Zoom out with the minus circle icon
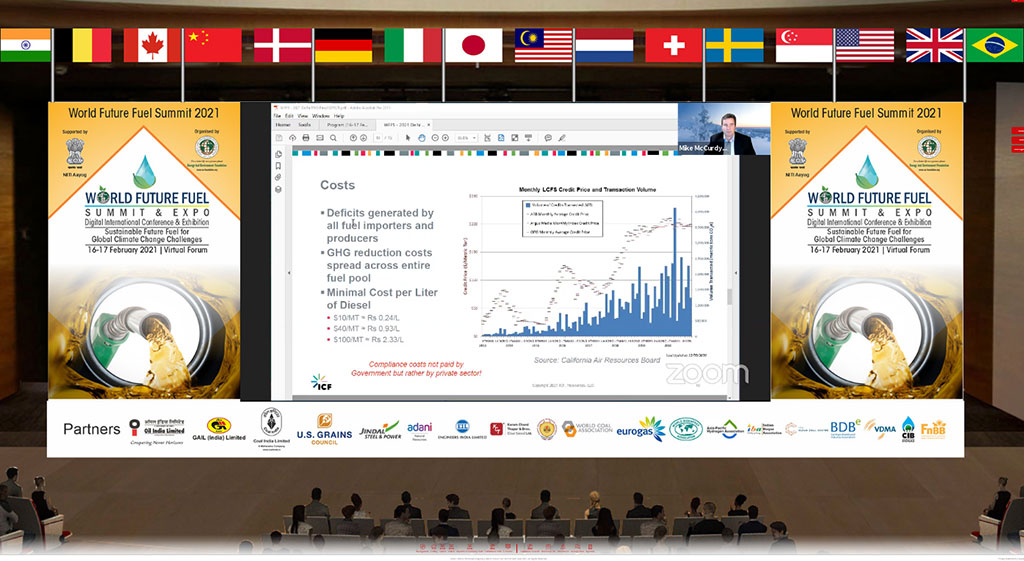The height and width of the screenshot is (561, 1024). (x=435, y=138)
